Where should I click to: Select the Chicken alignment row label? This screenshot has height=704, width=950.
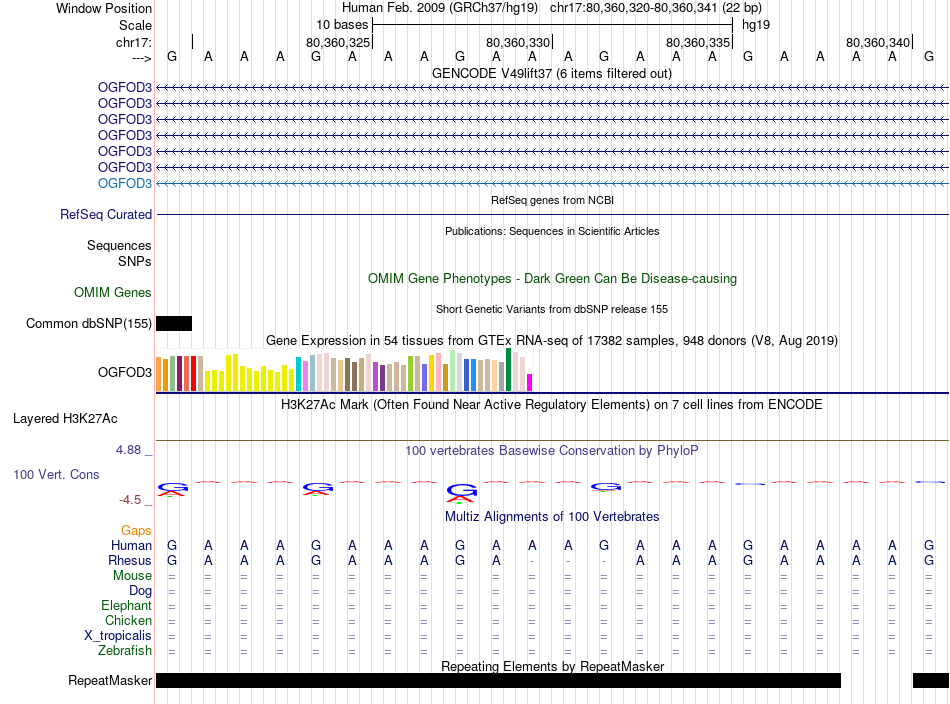point(128,620)
